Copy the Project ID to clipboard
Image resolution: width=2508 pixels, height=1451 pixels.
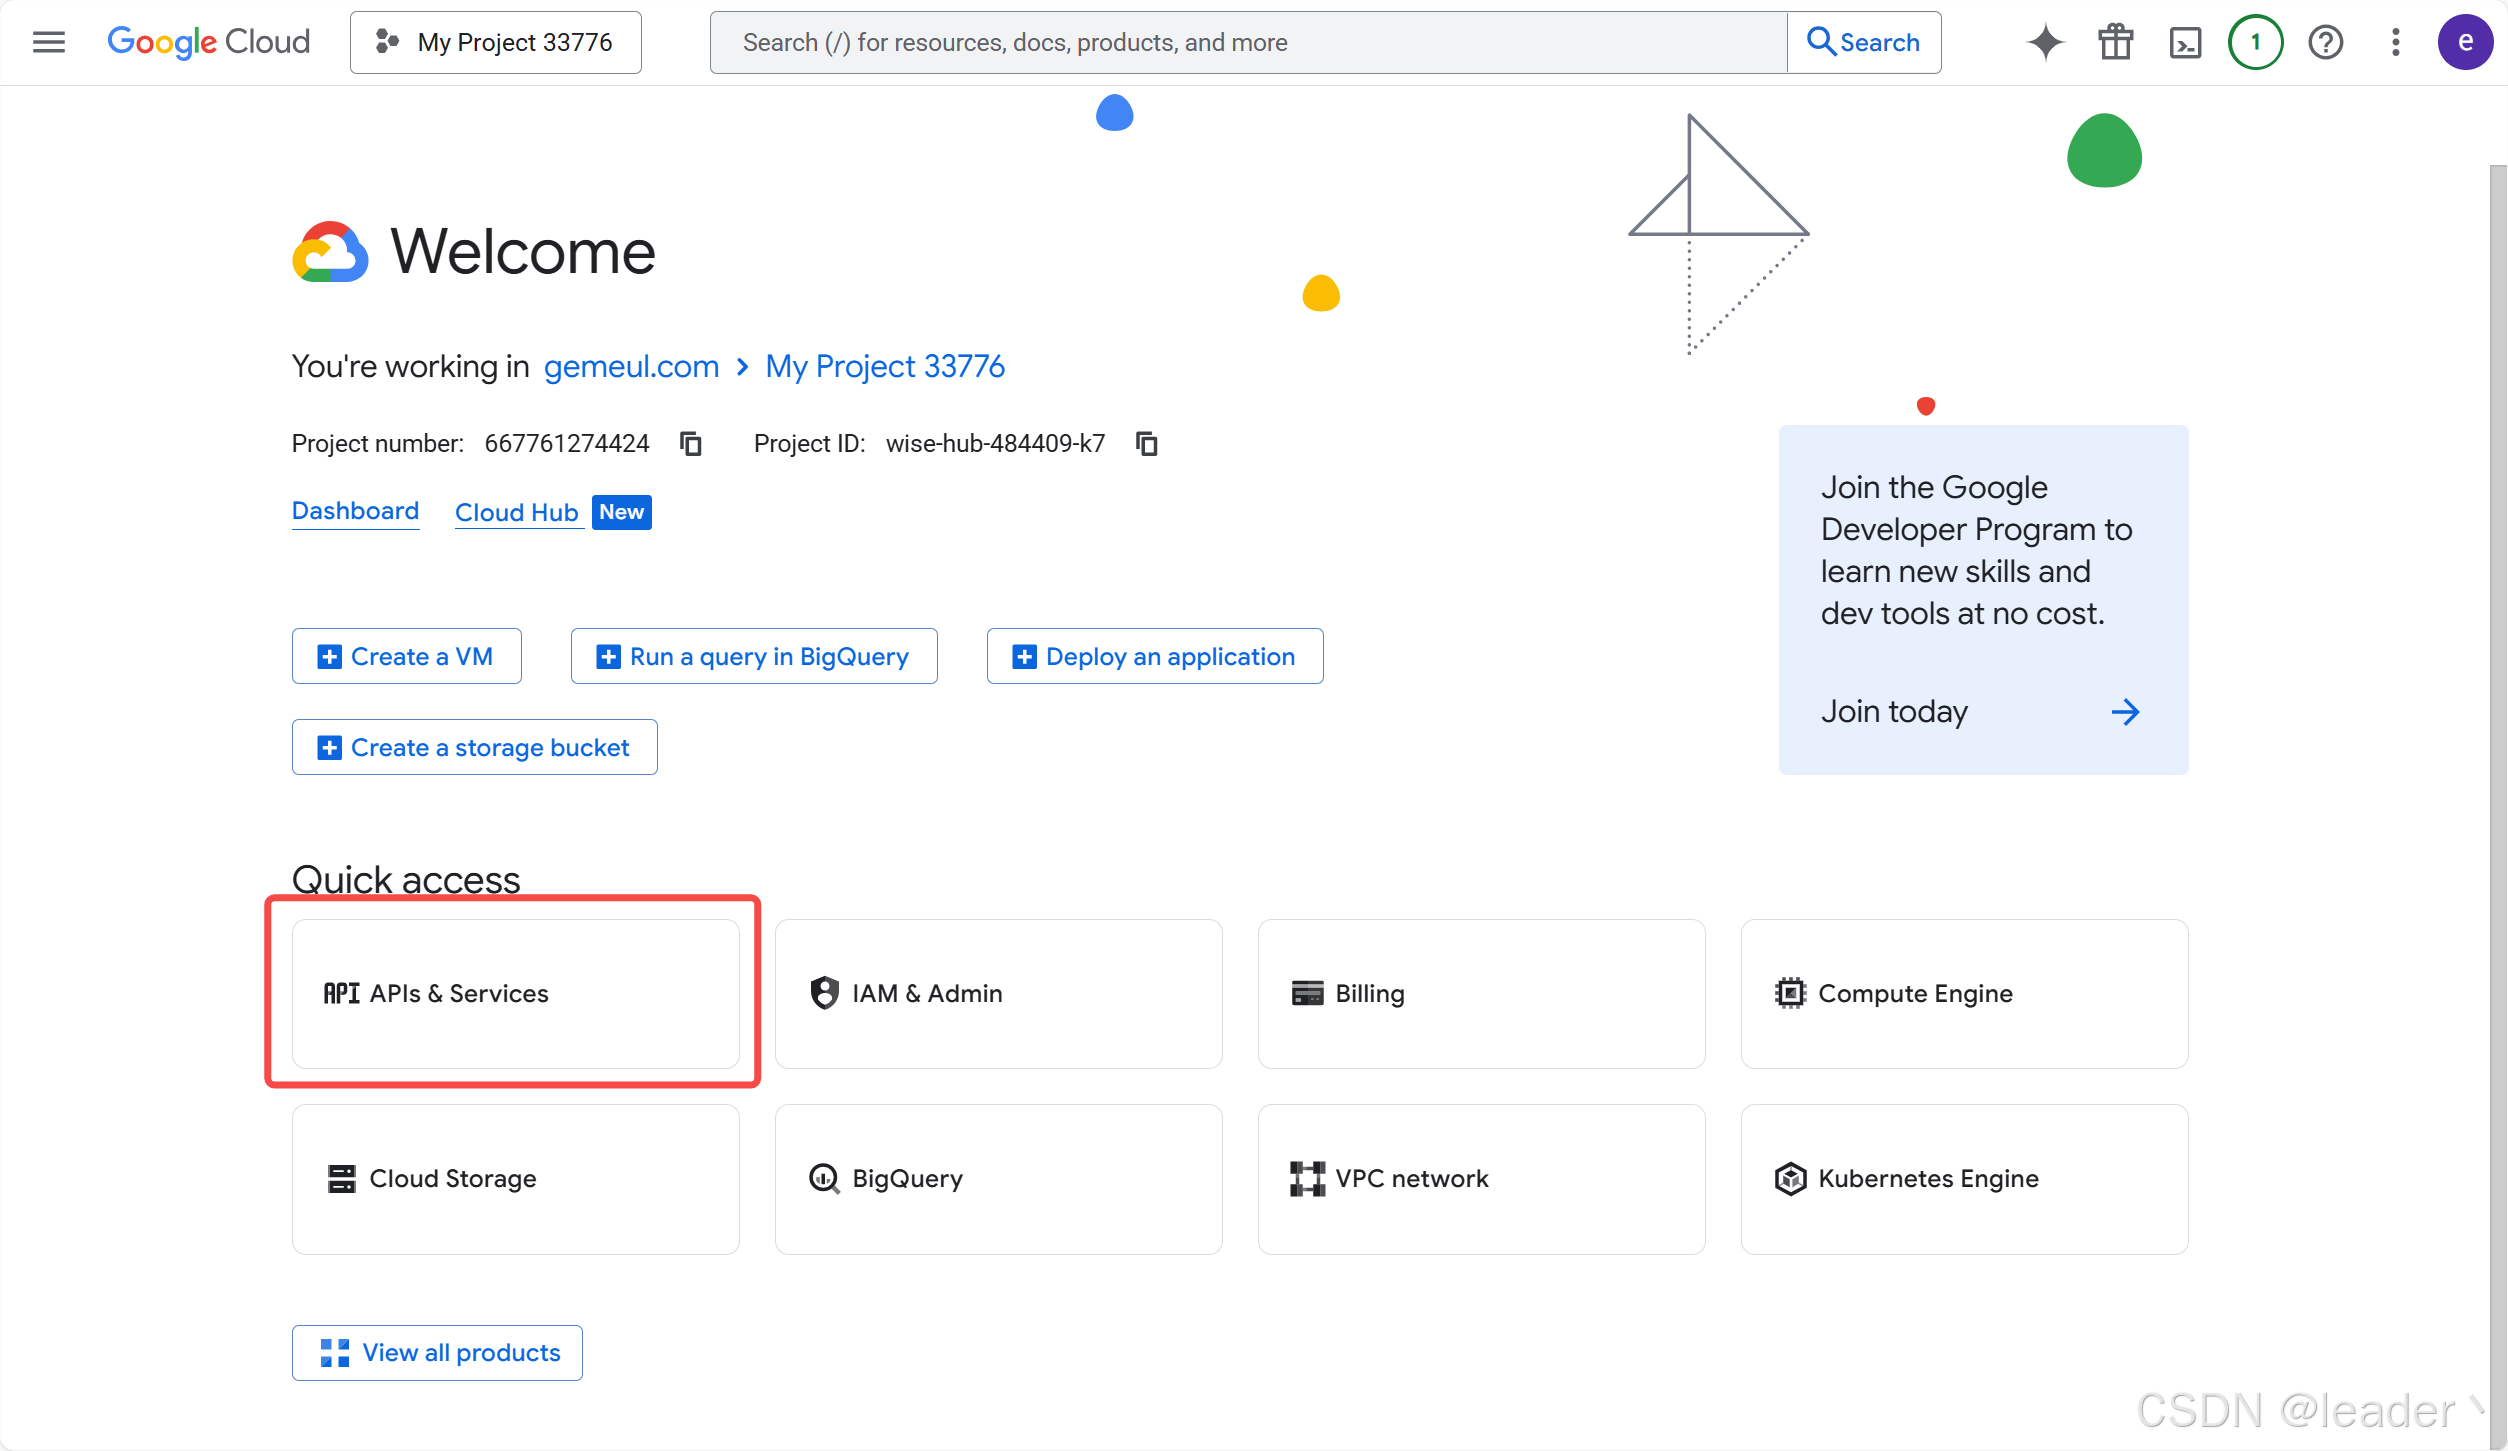[1147, 443]
